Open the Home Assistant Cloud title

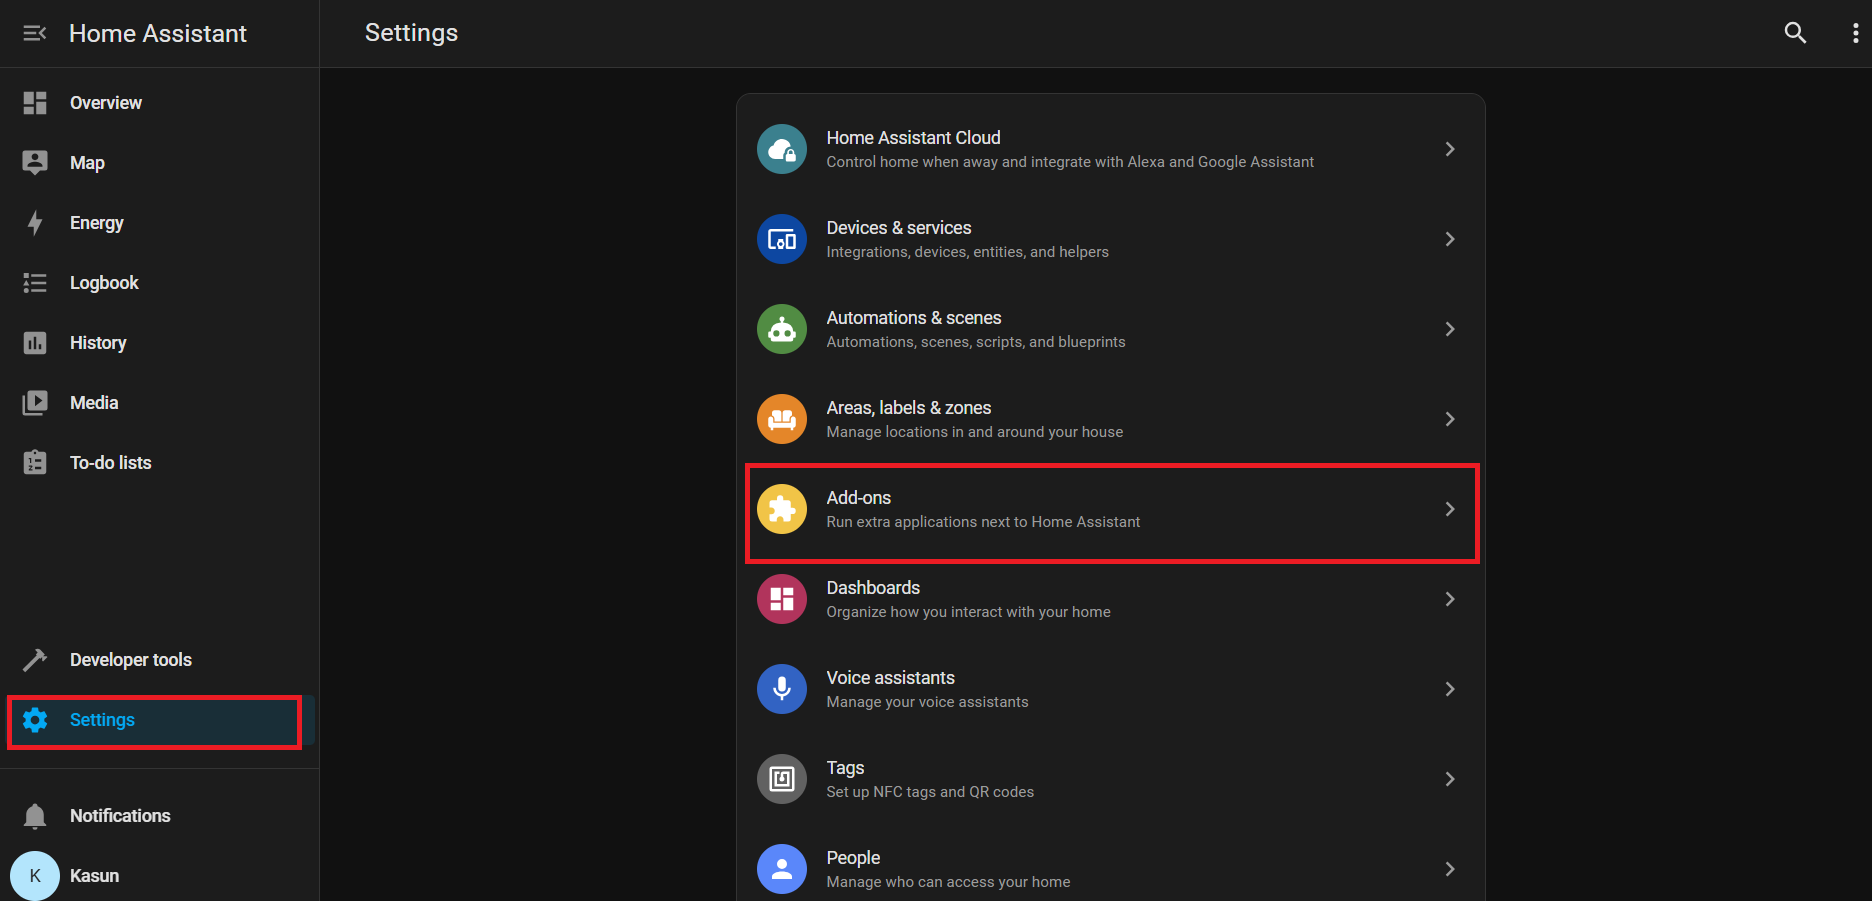click(x=913, y=138)
